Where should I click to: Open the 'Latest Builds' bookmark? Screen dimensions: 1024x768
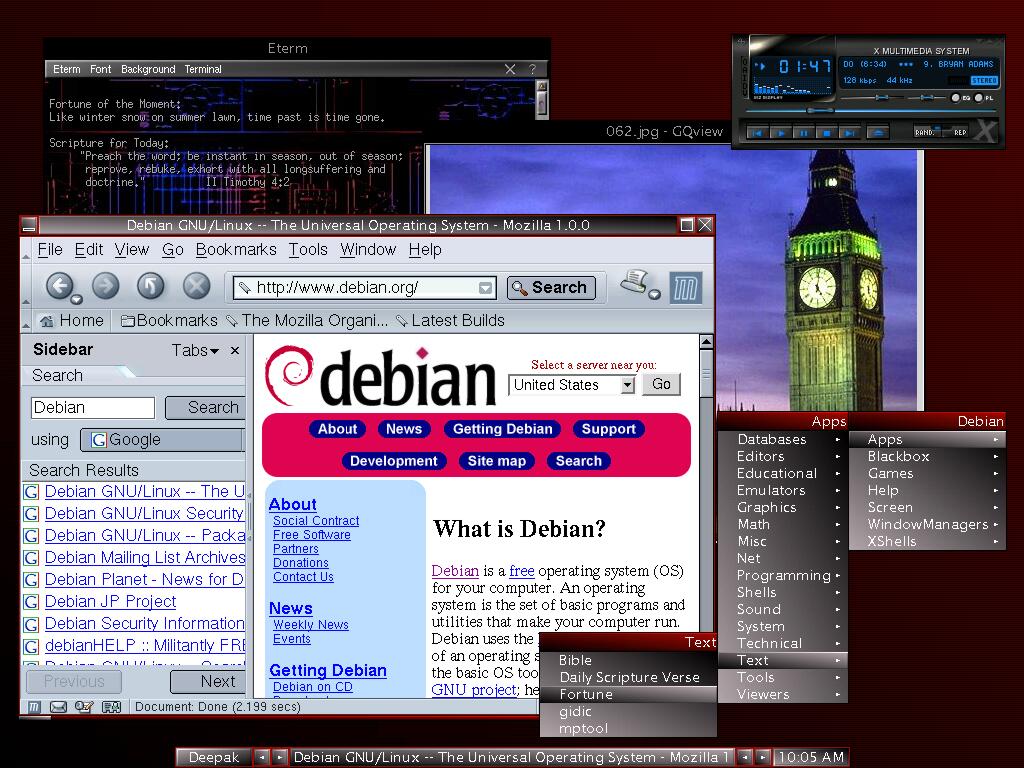pos(451,321)
